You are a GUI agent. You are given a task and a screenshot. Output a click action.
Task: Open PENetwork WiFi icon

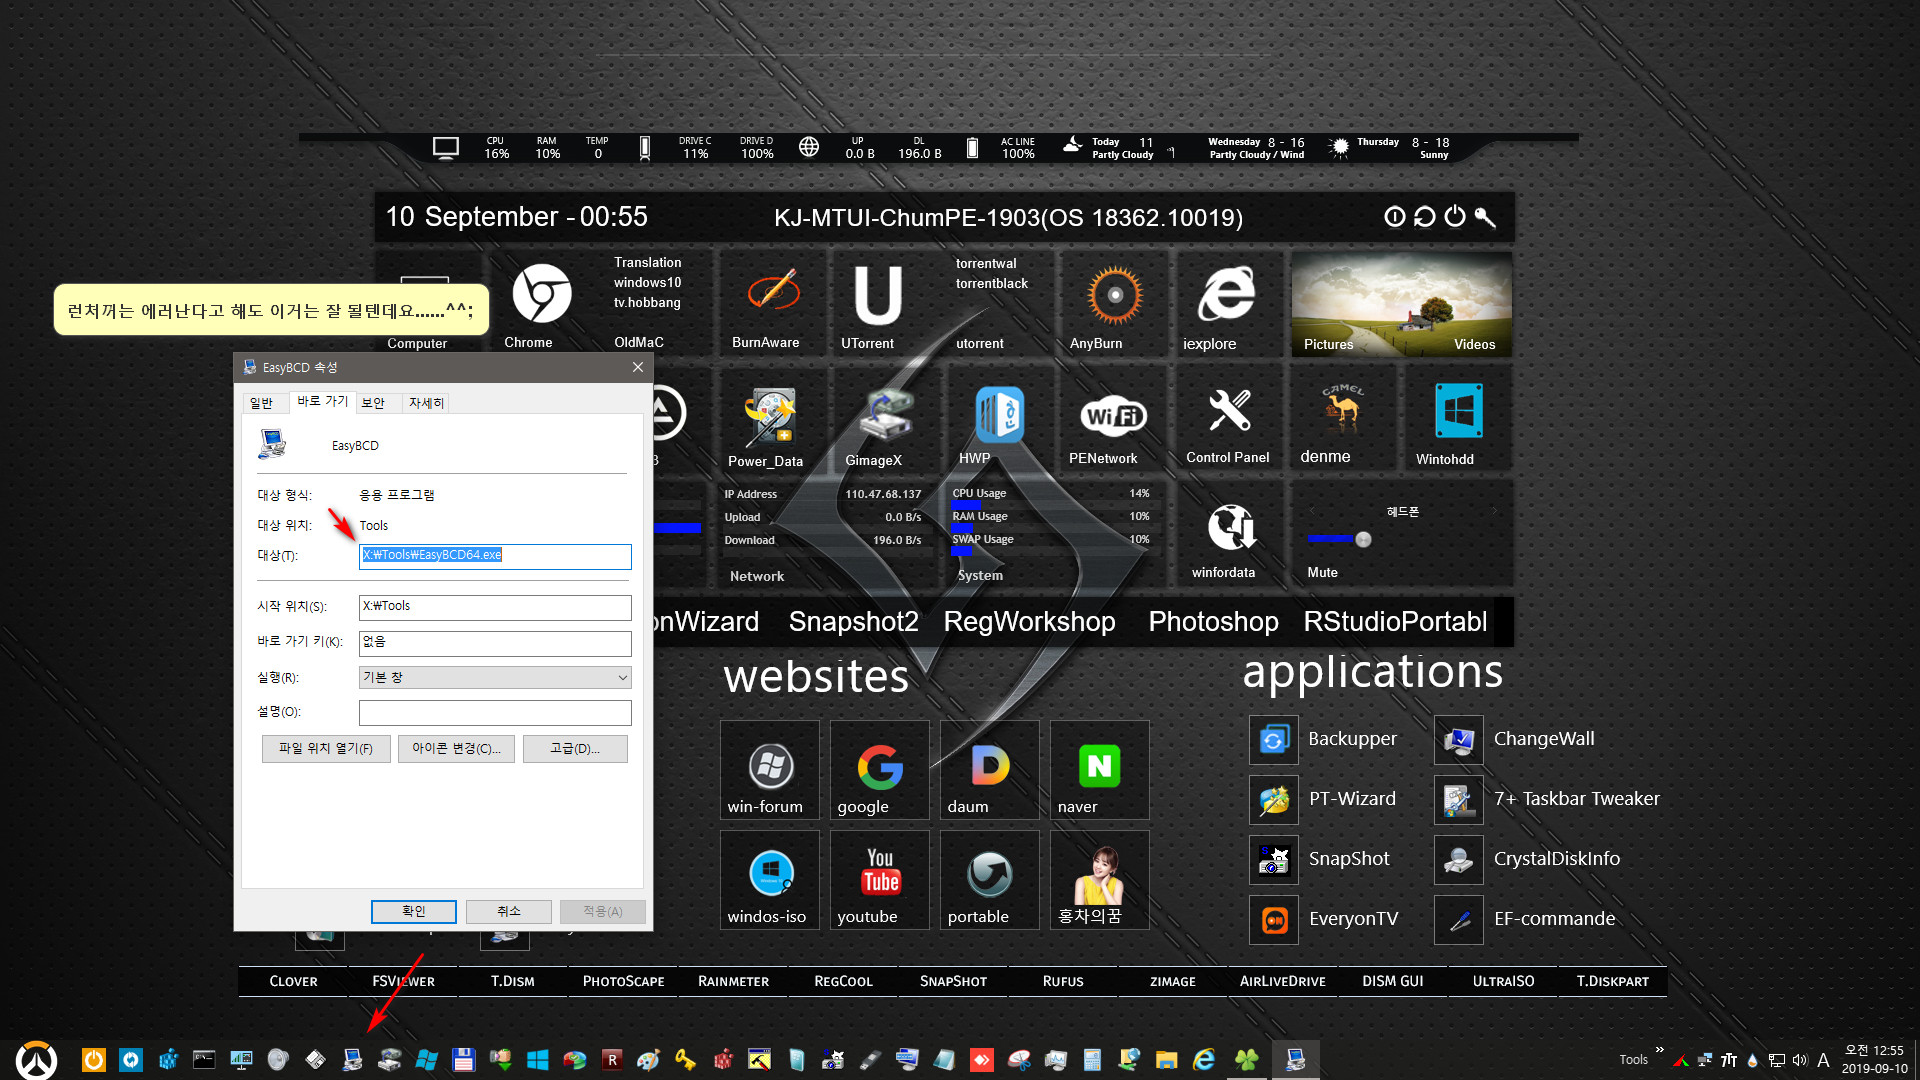[x=1113, y=415]
